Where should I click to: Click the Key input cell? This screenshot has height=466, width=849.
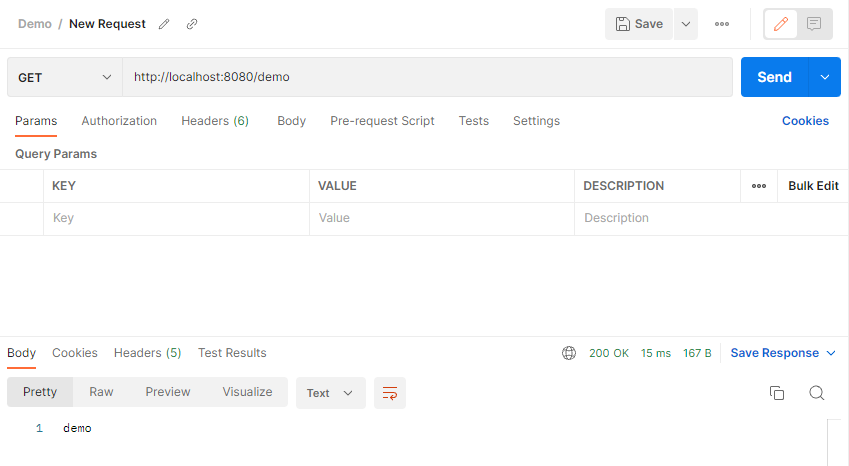[176, 218]
